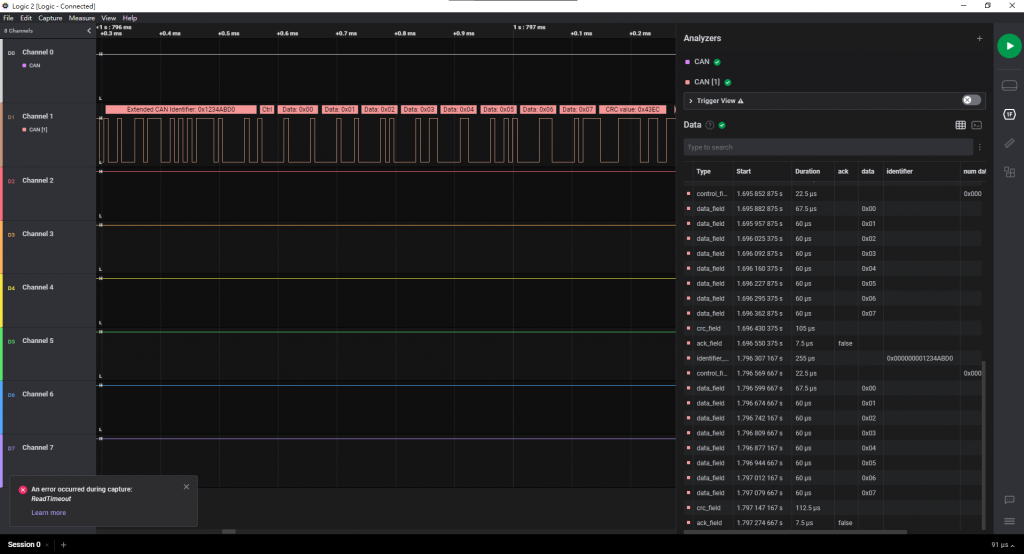
Task: Expand the Trigger View section chevron
Action: (691, 101)
